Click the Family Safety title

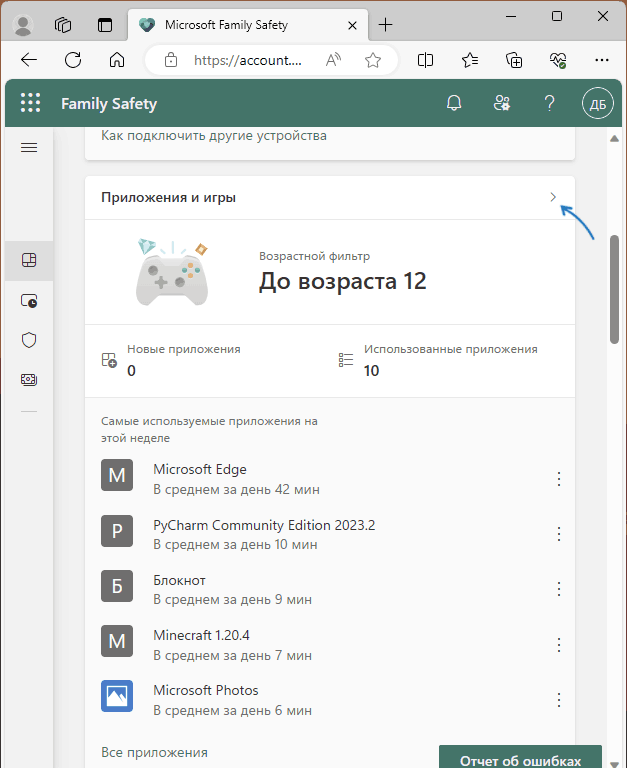[x=109, y=104]
